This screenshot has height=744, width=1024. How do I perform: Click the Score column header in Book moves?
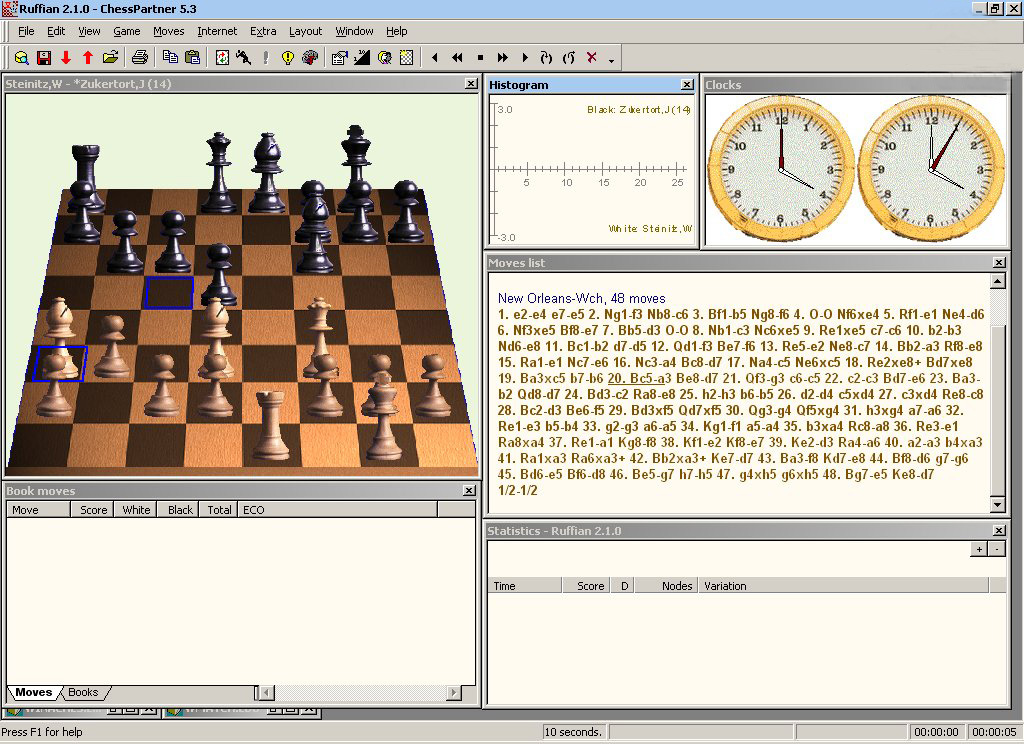click(x=93, y=510)
